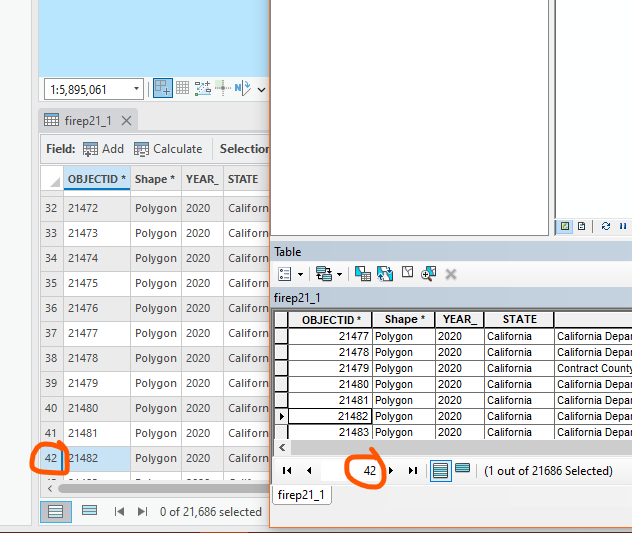The image size is (632, 533).
Task: Show all records in ArcMap table
Action: [x=441, y=471]
